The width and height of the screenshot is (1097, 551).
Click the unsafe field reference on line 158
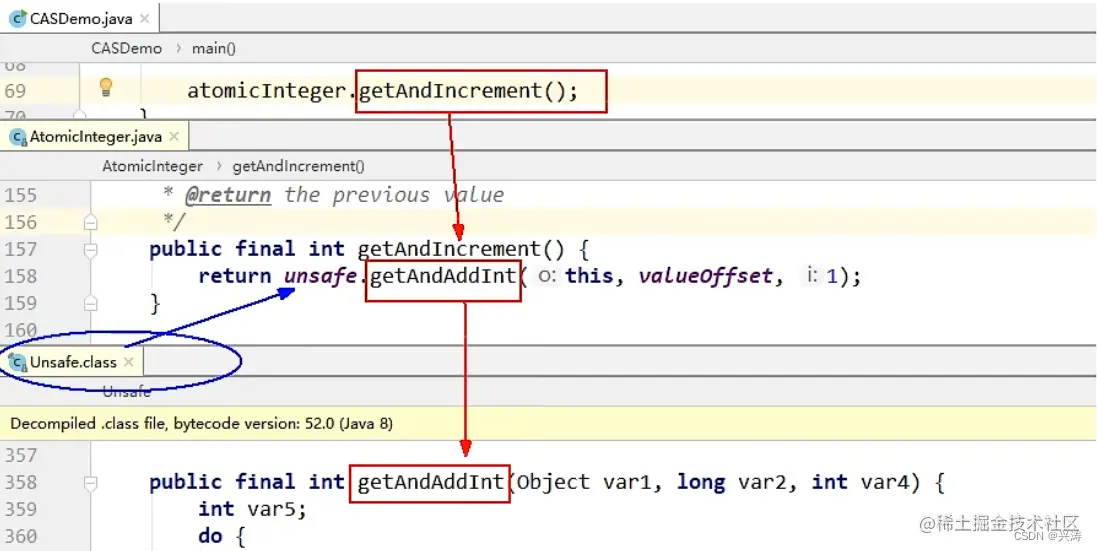321,276
